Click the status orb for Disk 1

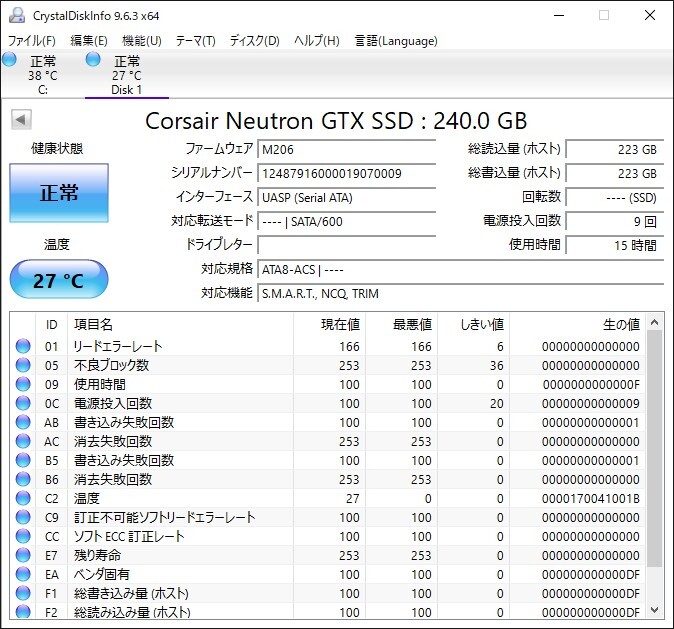click(93, 59)
